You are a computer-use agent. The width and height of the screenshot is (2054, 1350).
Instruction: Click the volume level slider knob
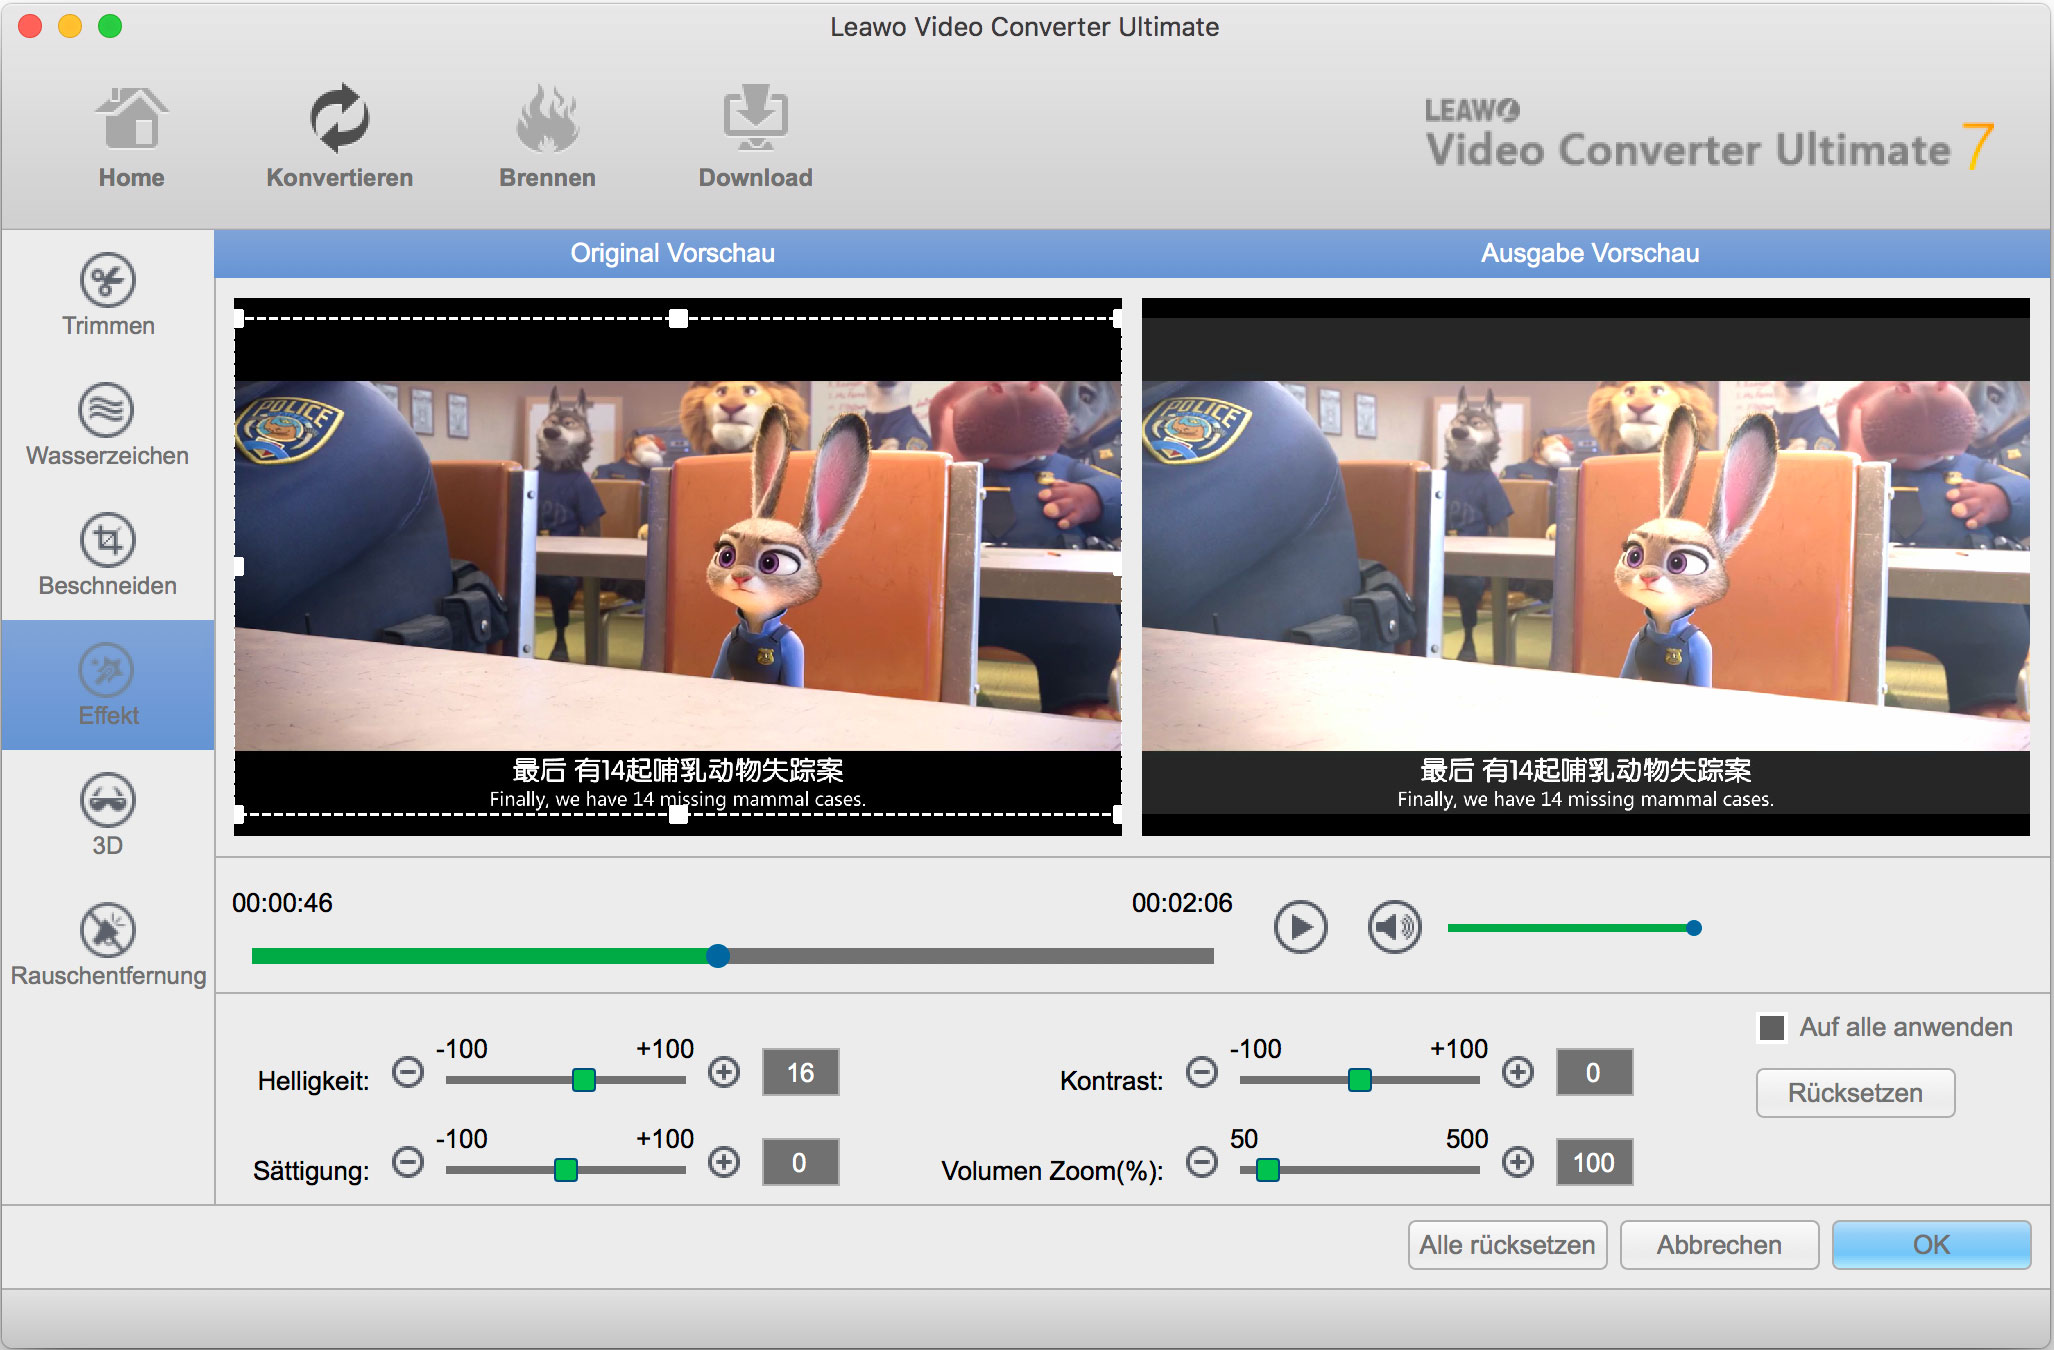[x=1694, y=928]
